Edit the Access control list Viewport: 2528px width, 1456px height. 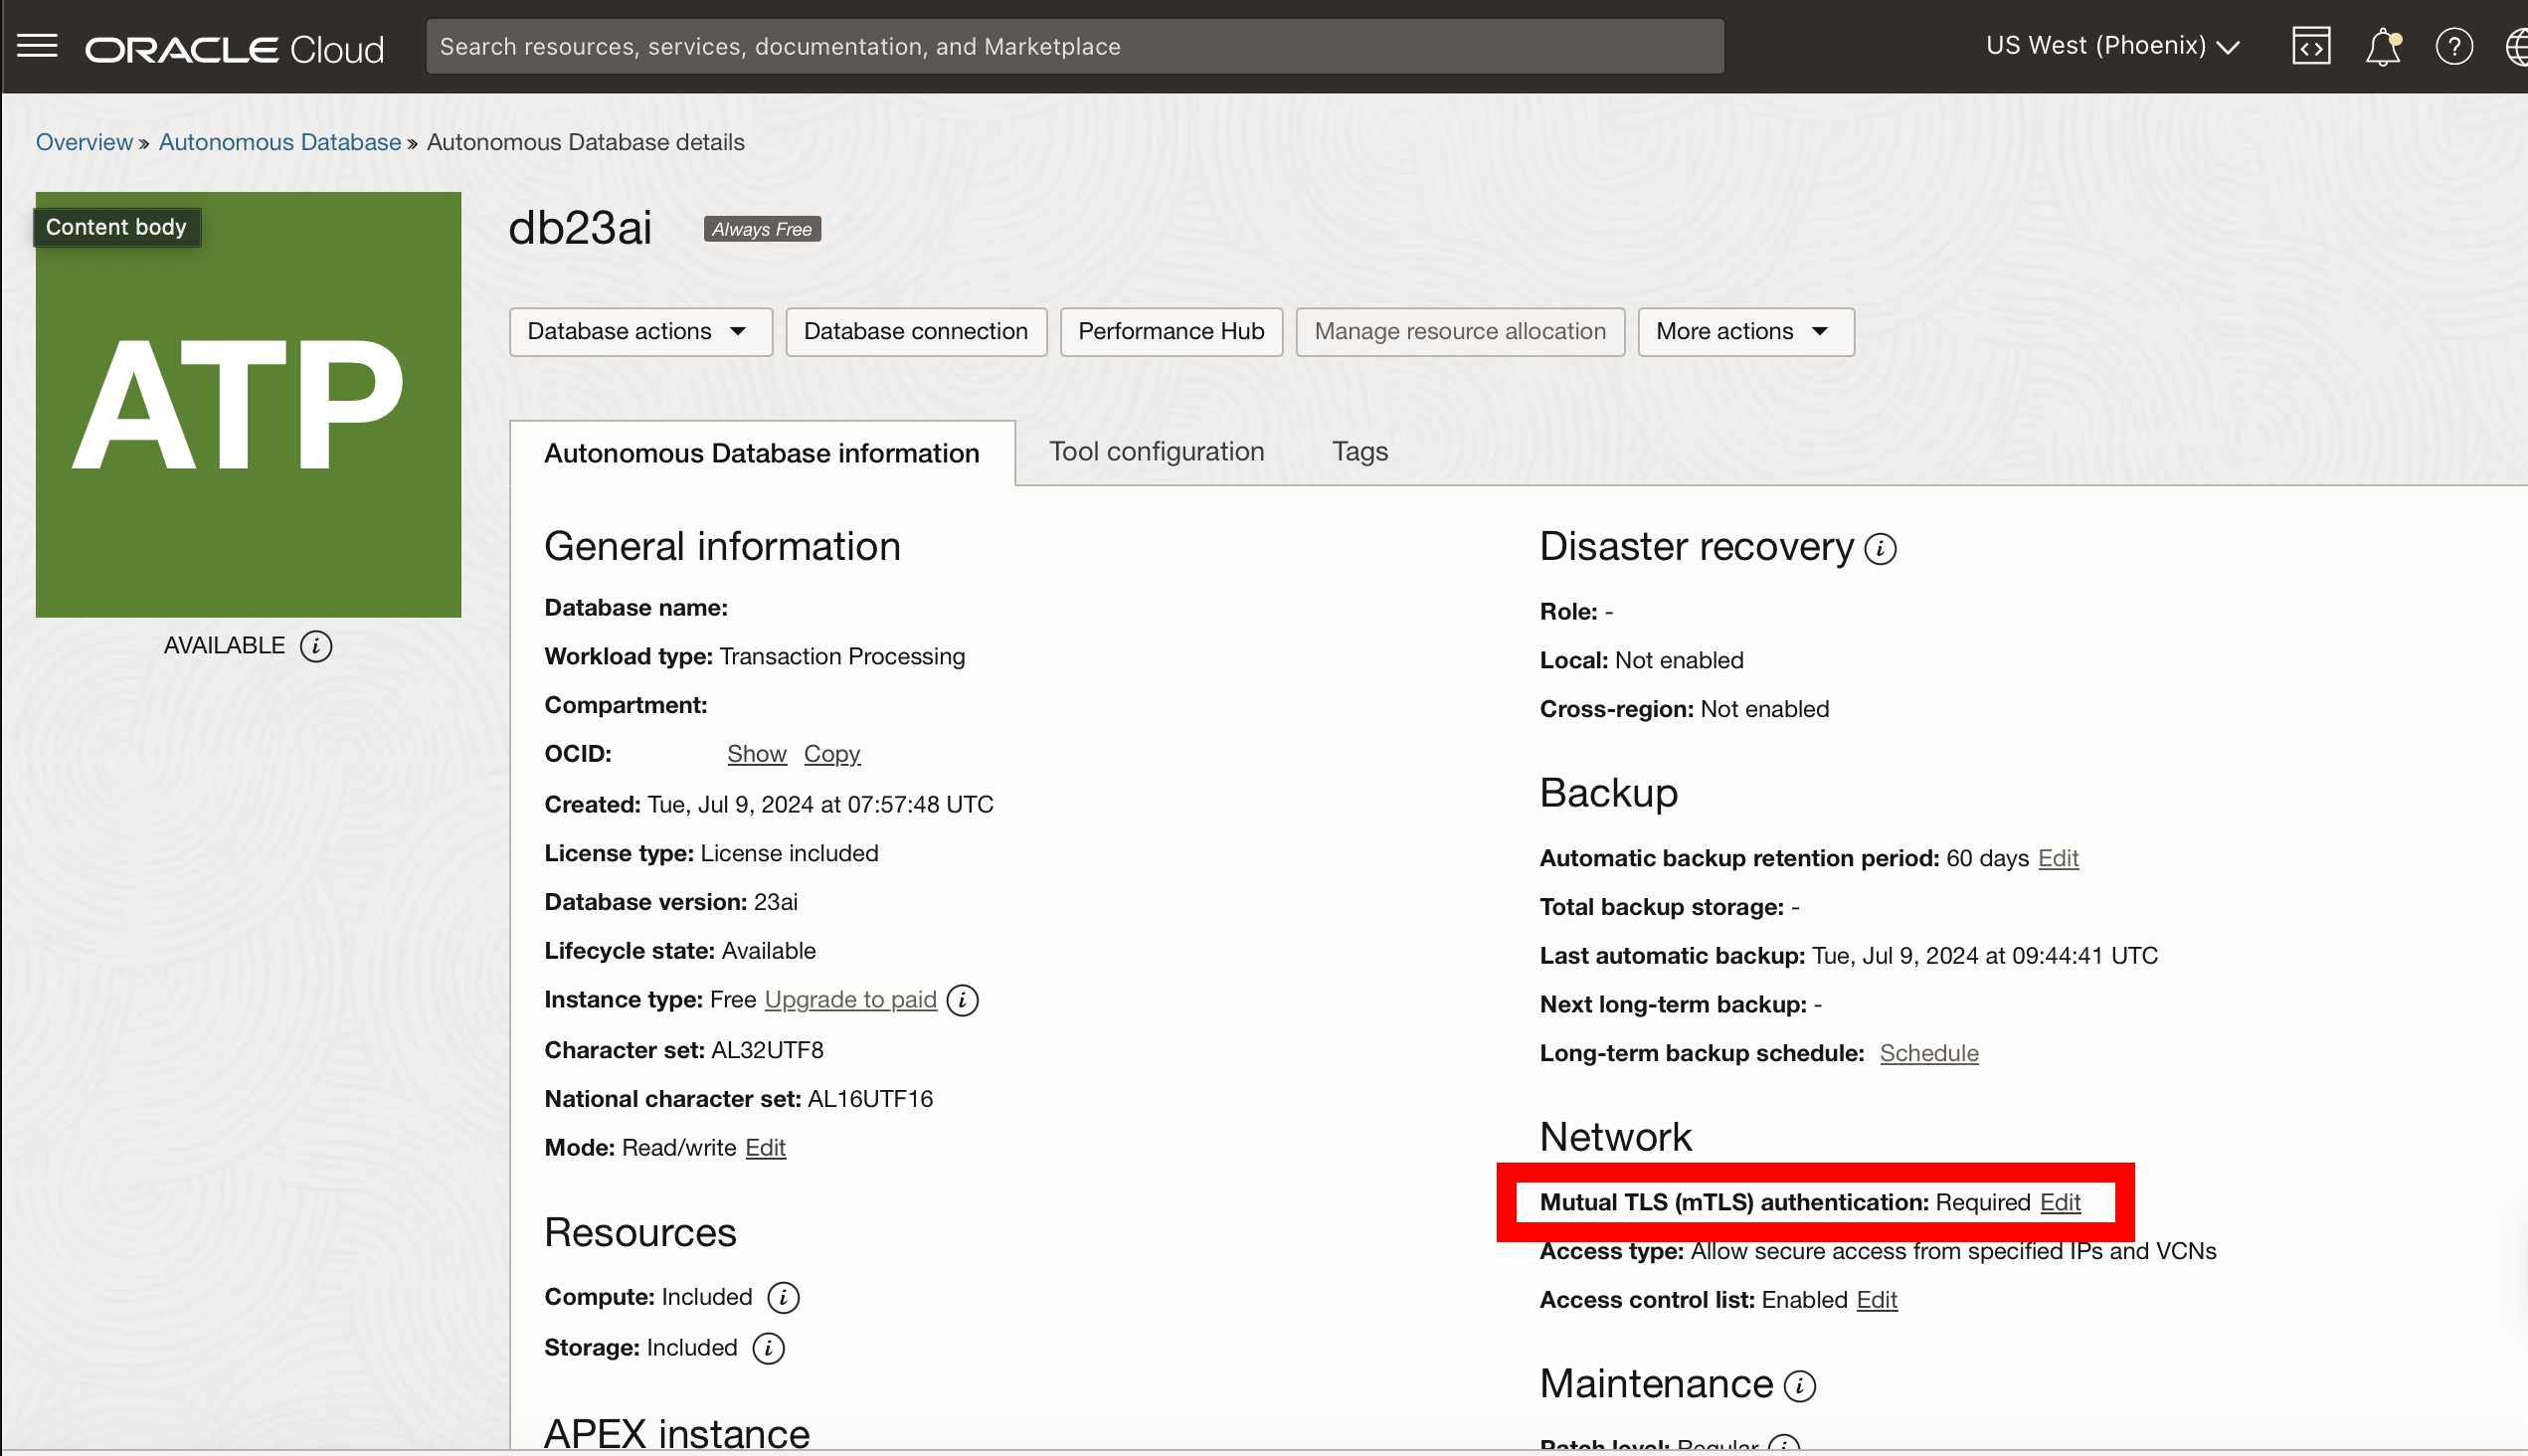click(1877, 1300)
